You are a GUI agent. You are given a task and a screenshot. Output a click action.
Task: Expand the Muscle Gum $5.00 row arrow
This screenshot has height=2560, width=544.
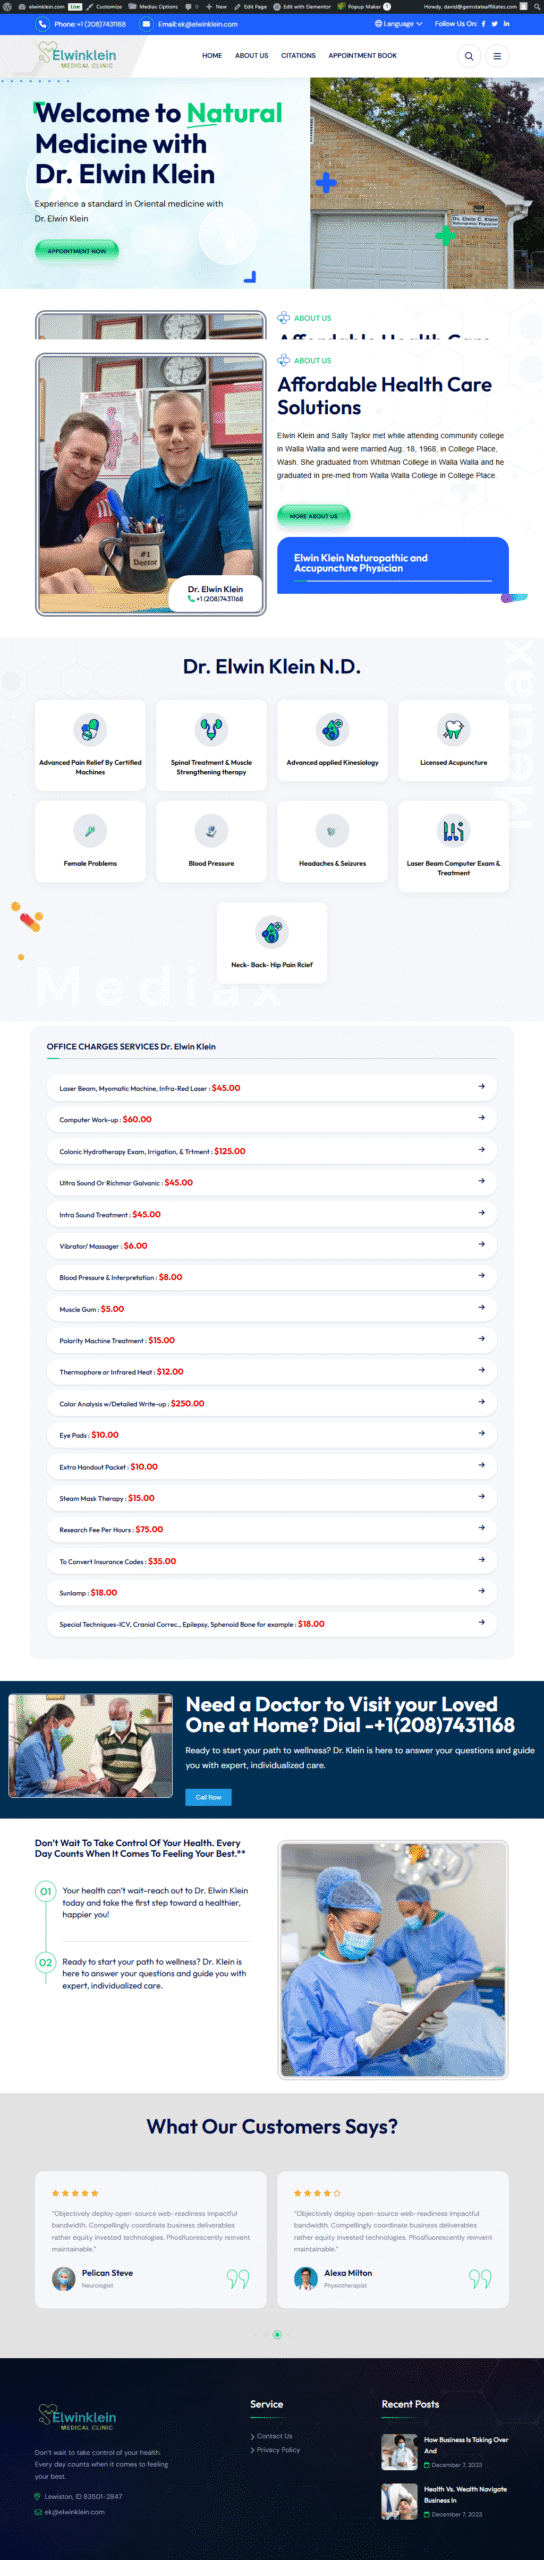481,1307
